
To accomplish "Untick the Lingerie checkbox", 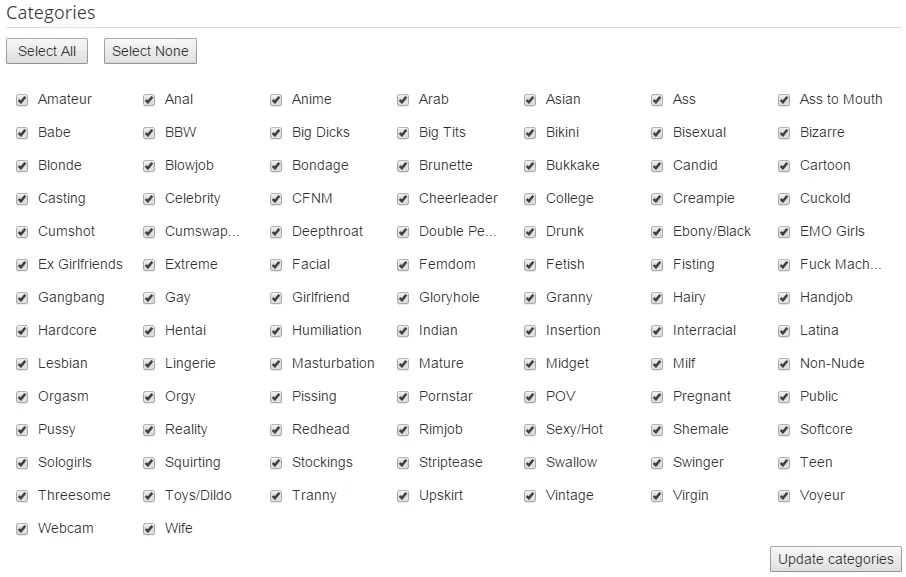I will (149, 364).
